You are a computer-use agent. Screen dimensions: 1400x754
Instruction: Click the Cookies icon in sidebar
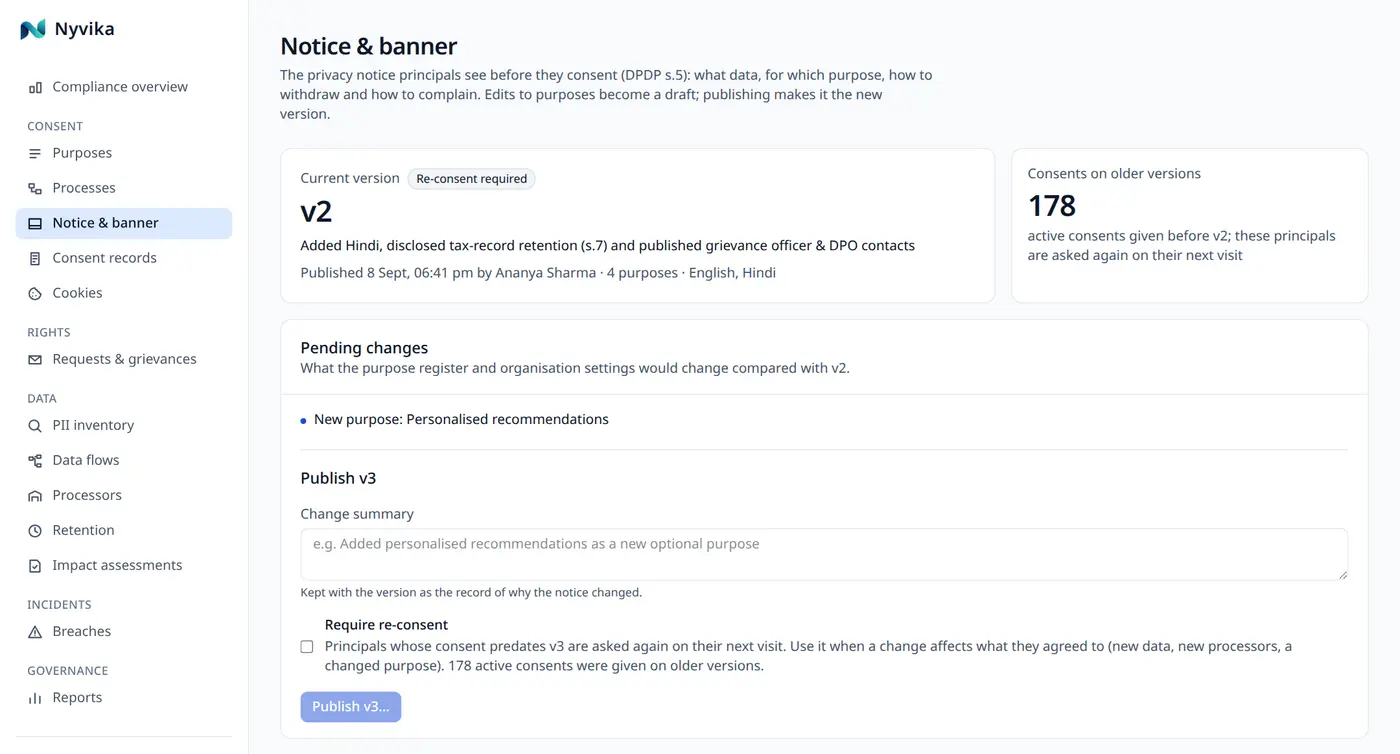[35, 293]
